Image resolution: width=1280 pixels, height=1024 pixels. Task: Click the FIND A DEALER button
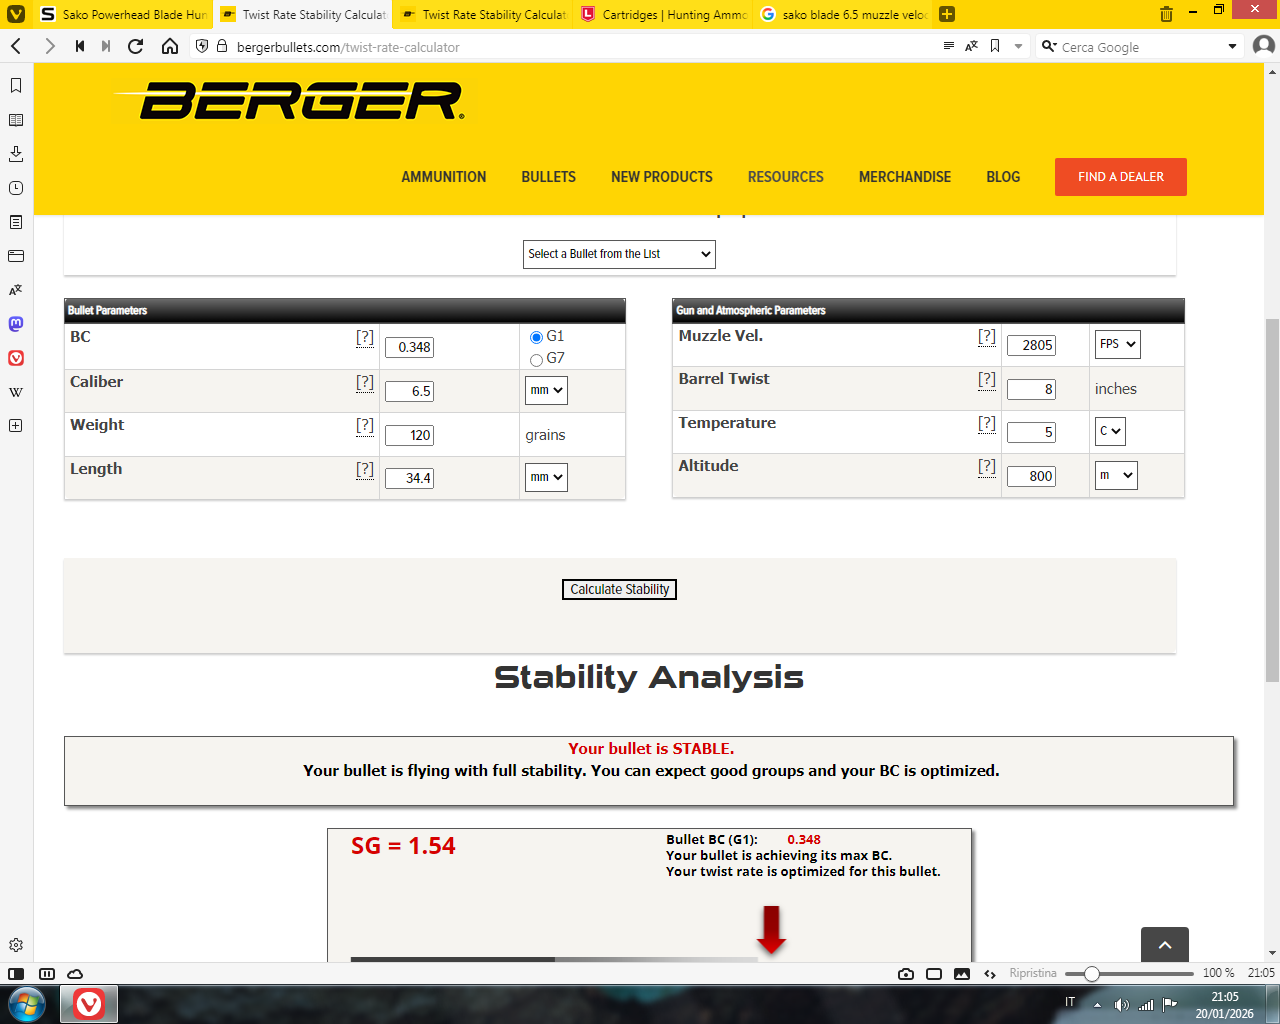pos(1121,177)
